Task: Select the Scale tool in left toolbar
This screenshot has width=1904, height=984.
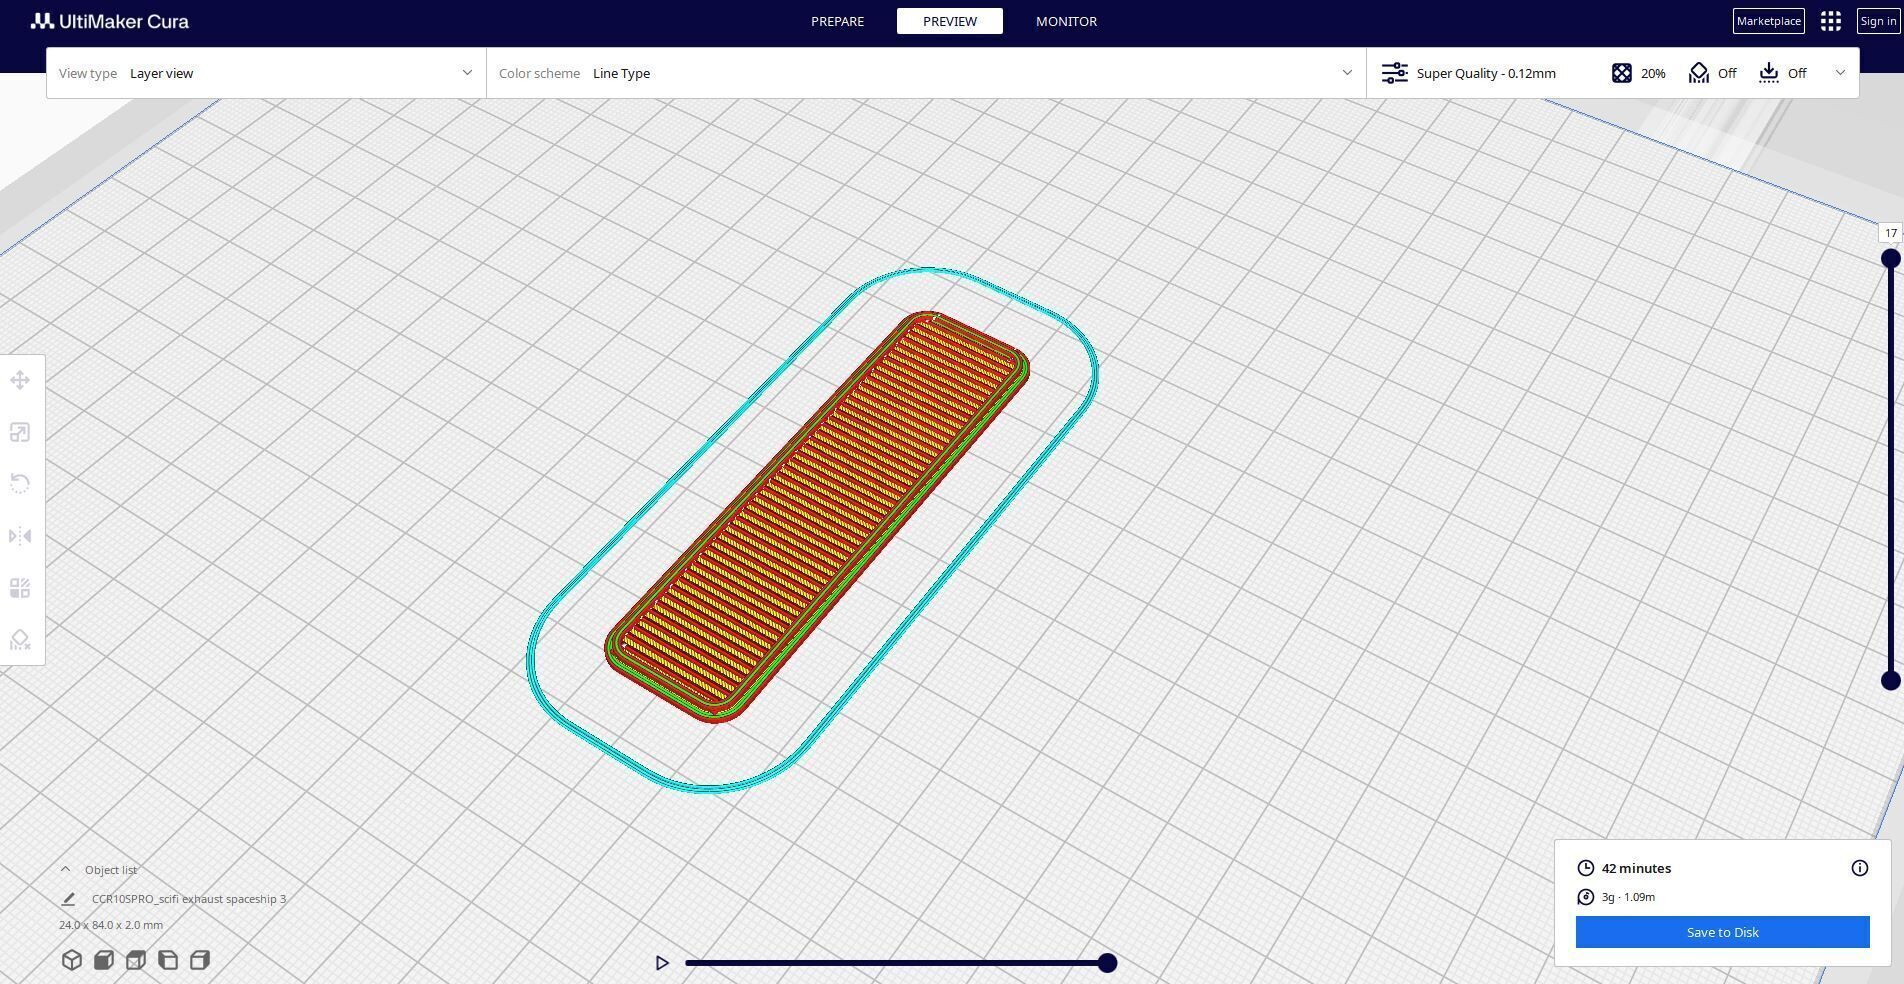Action: pos(20,432)
